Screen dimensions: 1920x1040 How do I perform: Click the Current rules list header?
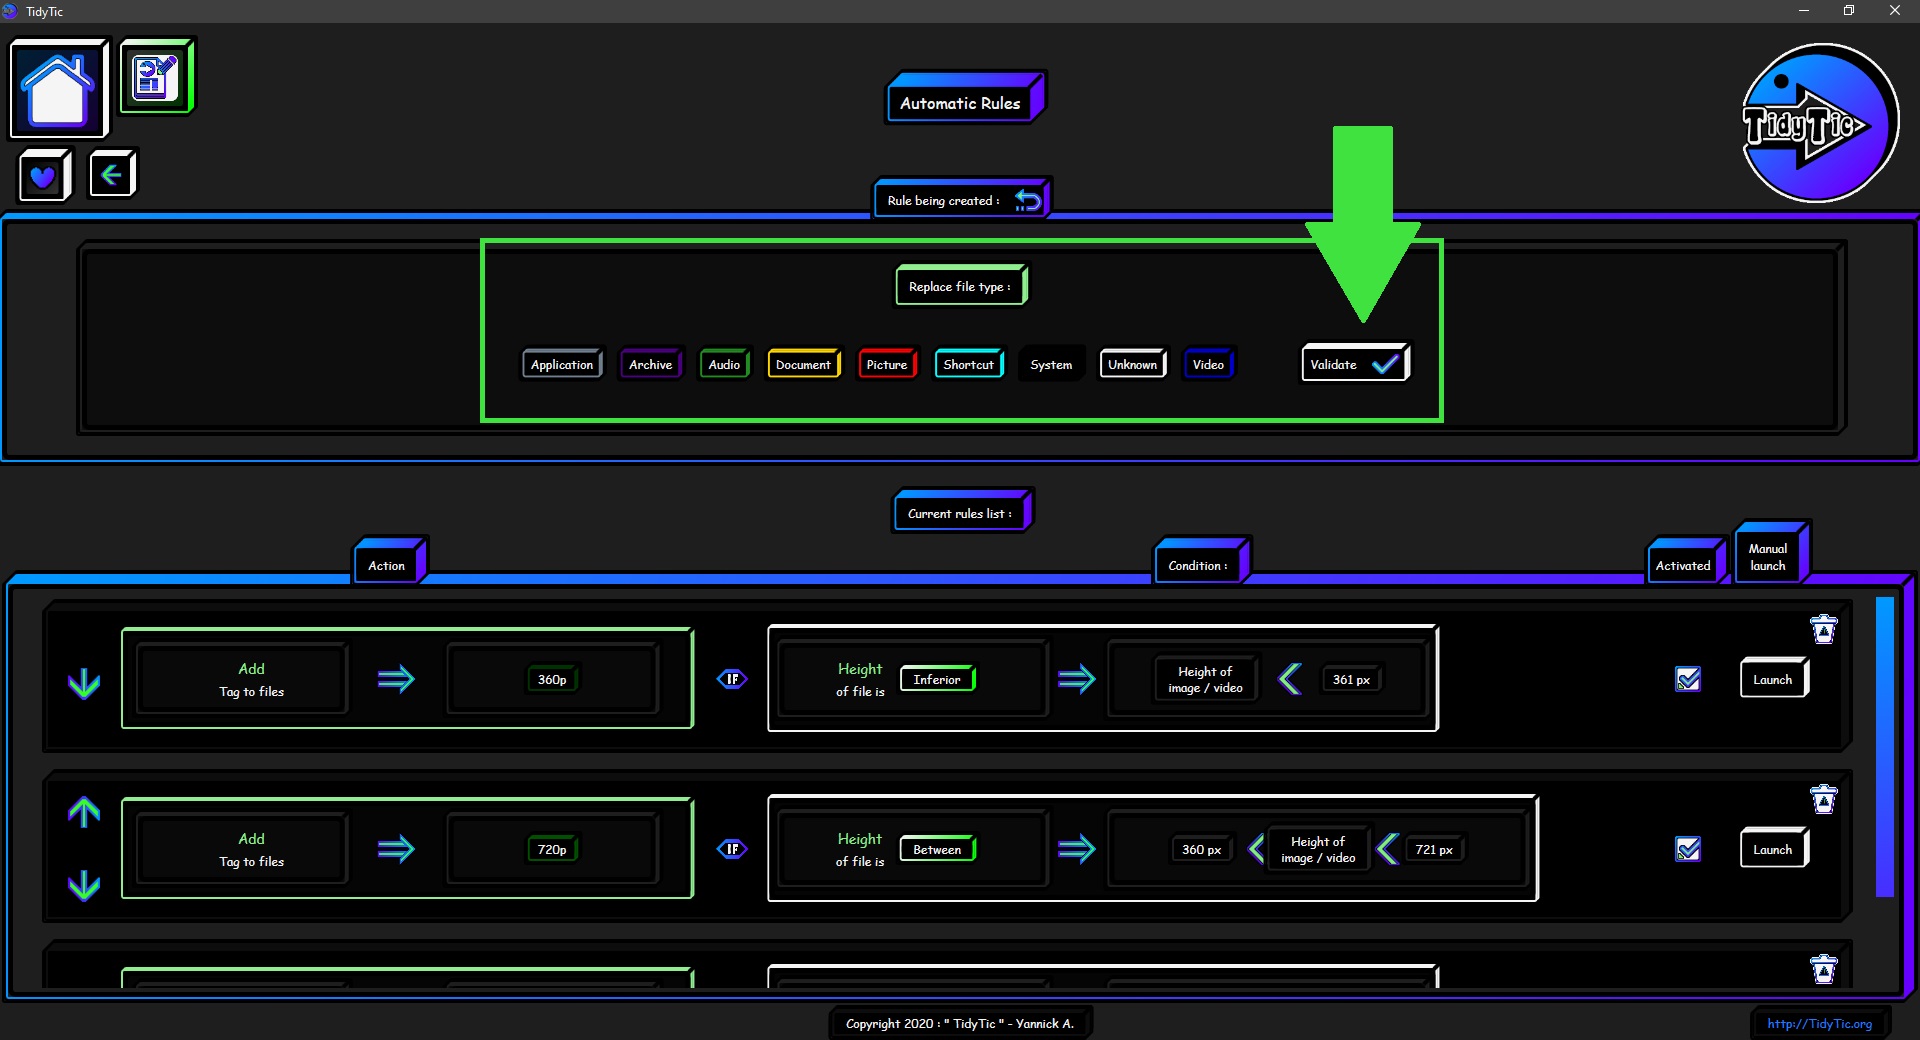coord(961,511)
